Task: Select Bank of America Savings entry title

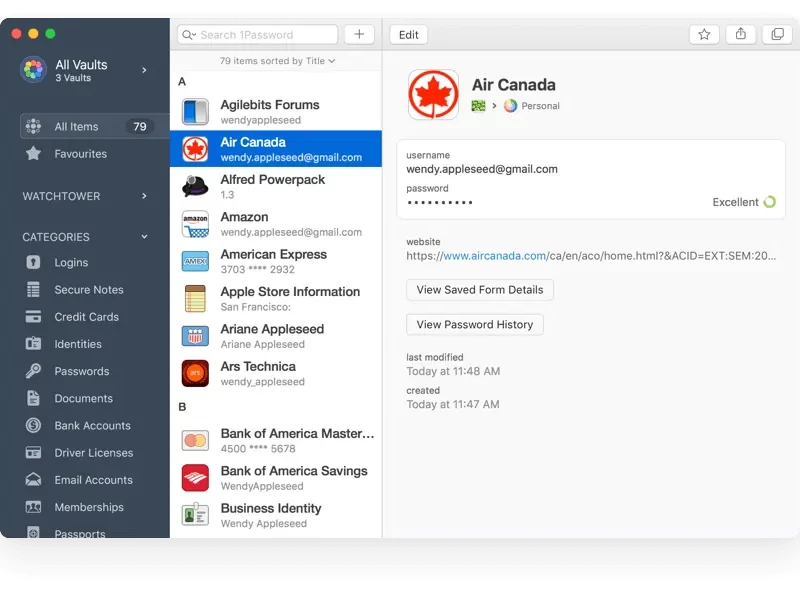Action: click(x=294, y=471)
